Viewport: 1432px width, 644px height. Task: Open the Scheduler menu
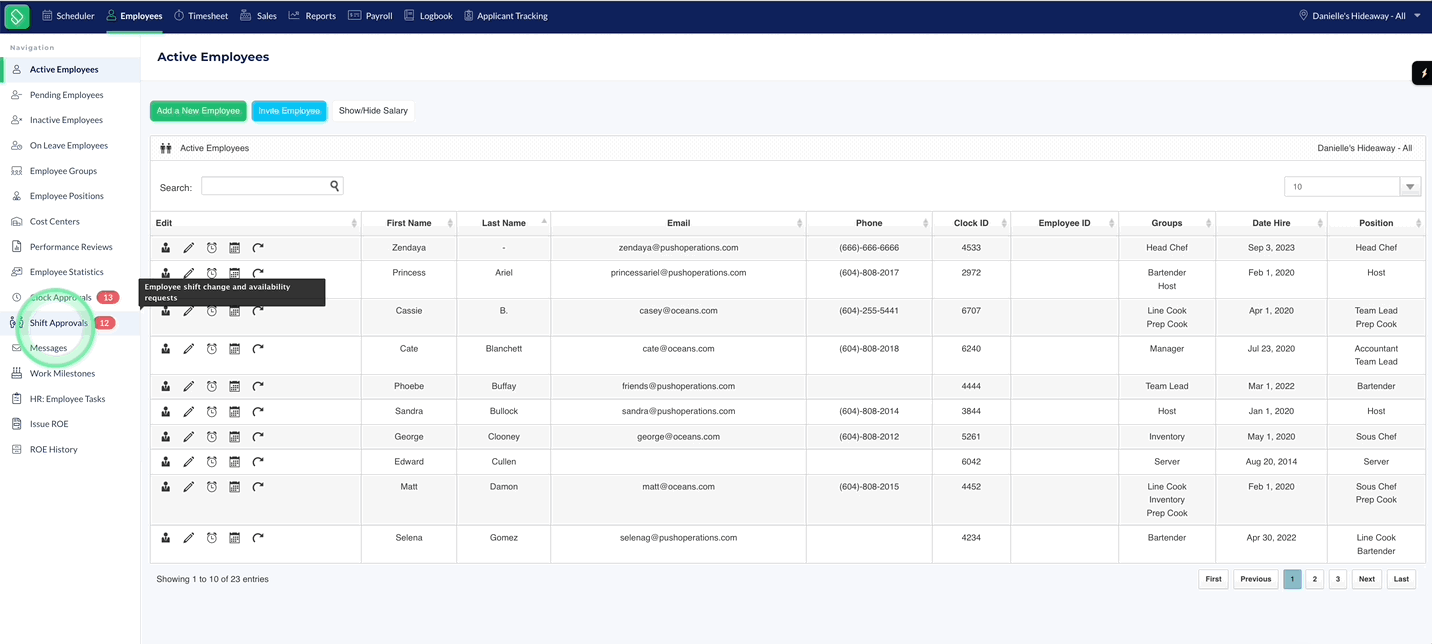(68, 16)
